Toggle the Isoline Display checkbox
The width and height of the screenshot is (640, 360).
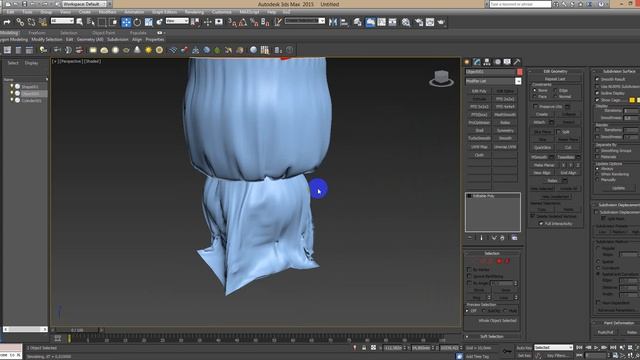click(x=597, y=93)
